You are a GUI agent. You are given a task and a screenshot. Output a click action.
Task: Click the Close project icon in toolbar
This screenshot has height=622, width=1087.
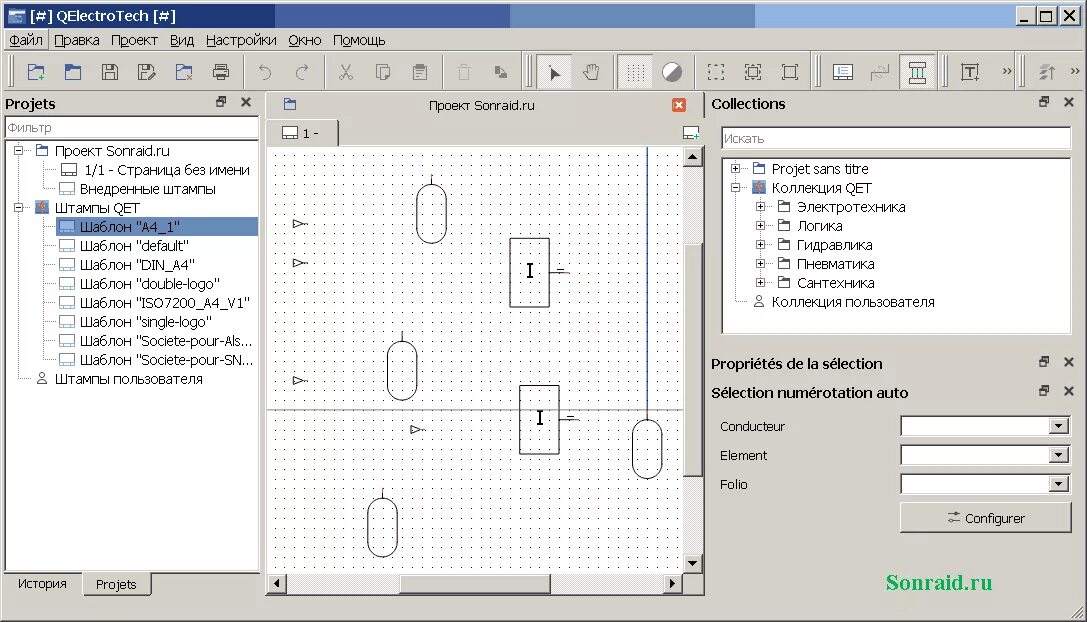(x=184, y=72)
